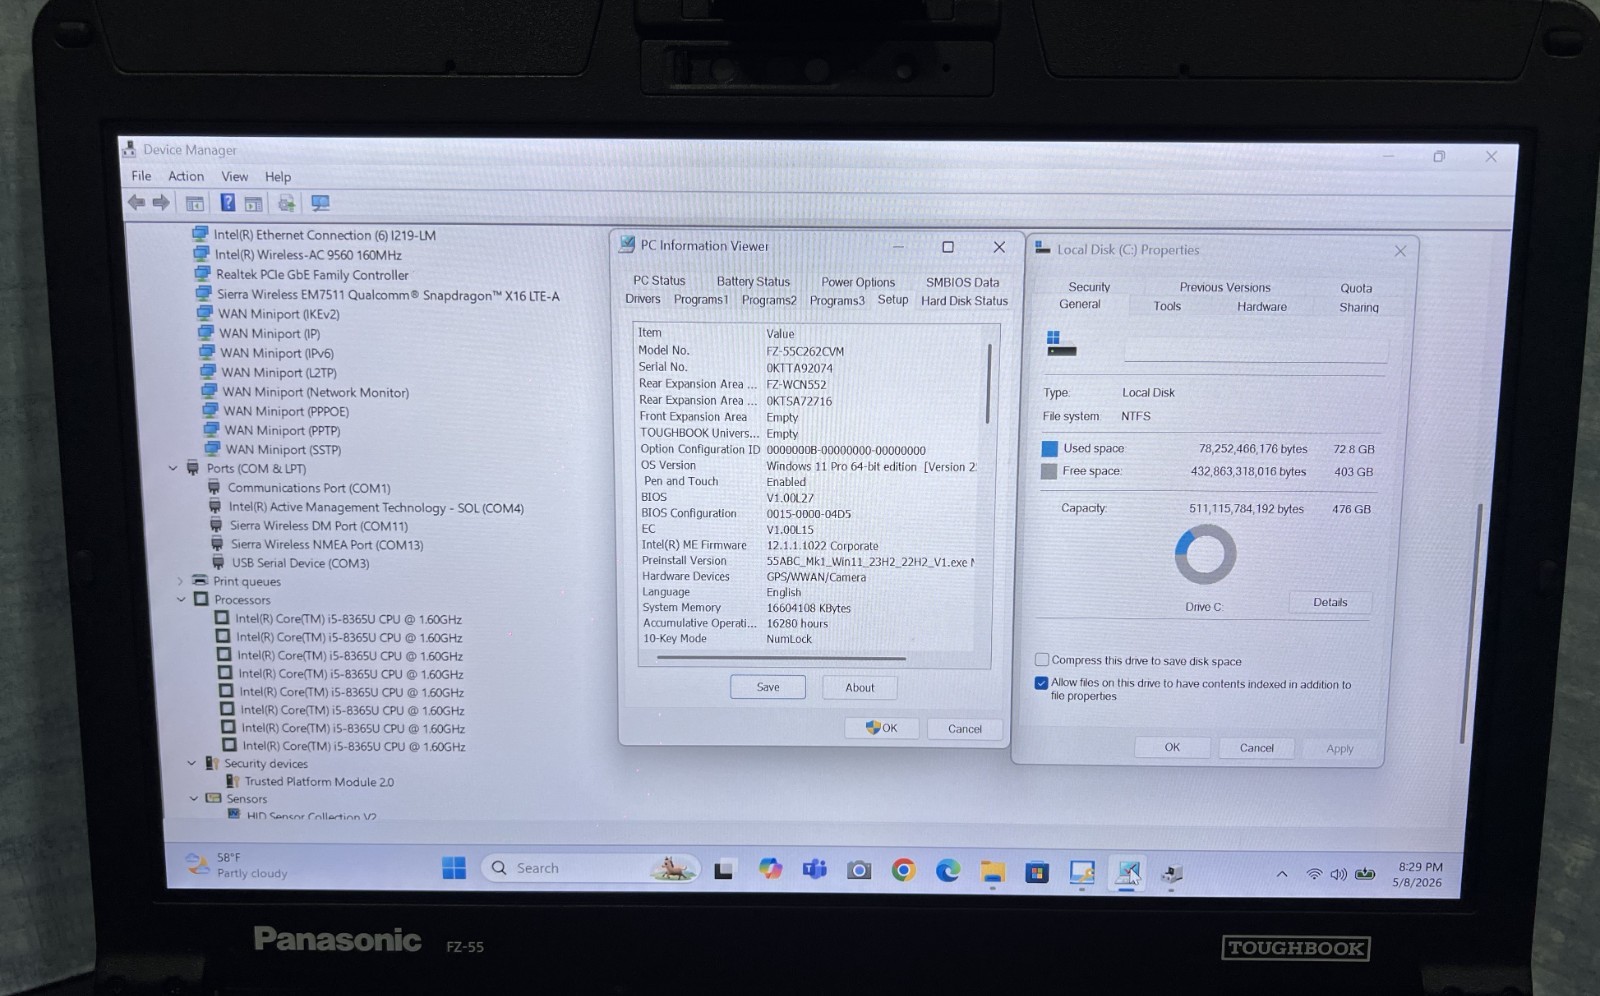
Task: Toggle Allow files on this drive to be indexed
Action: point(1042,683)
